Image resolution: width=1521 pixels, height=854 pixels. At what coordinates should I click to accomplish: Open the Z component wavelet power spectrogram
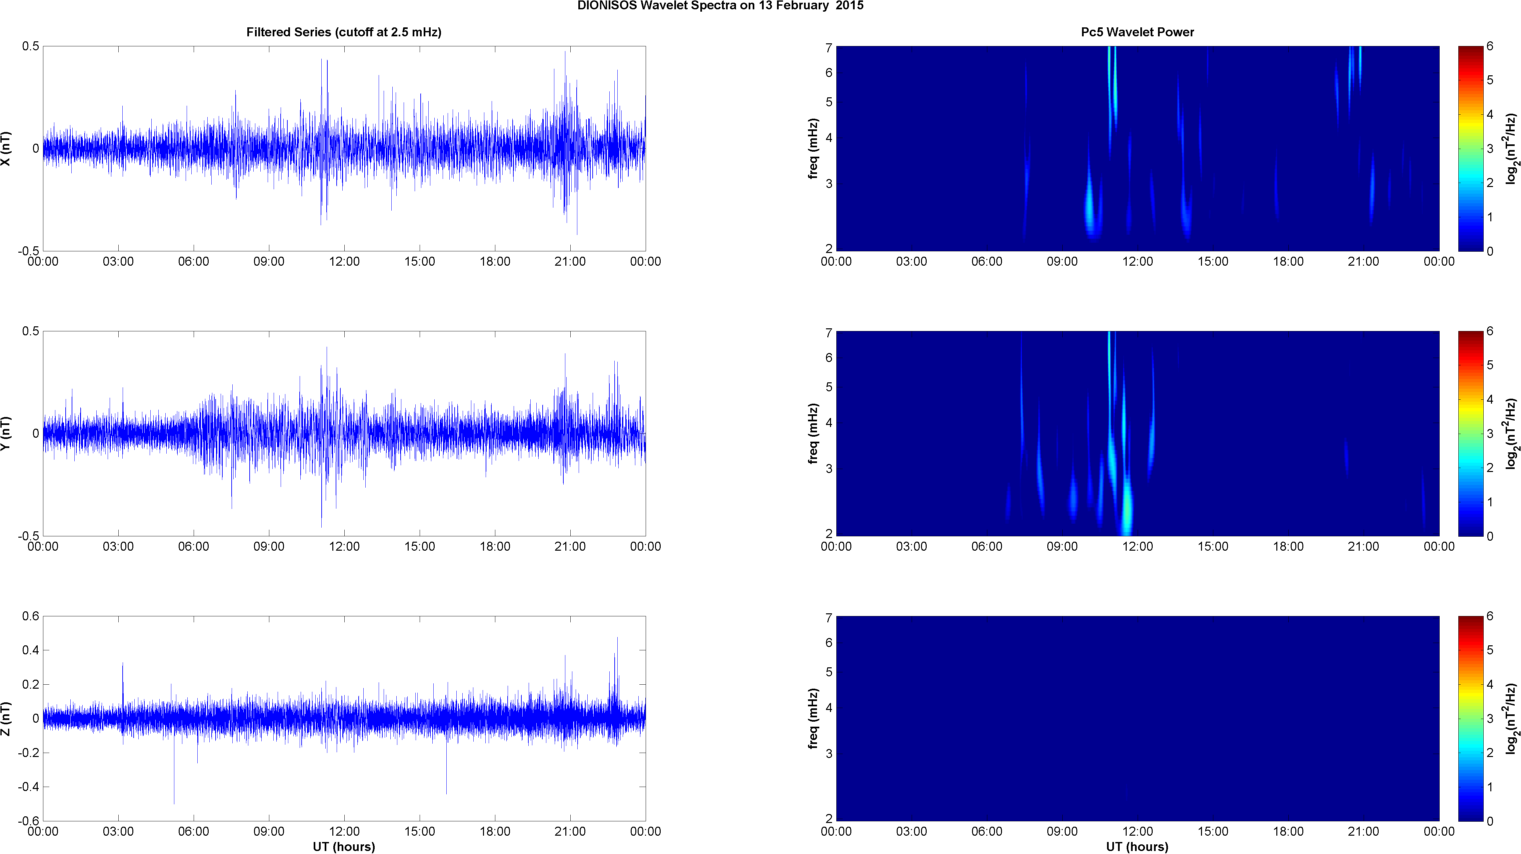pos(1137,719)
